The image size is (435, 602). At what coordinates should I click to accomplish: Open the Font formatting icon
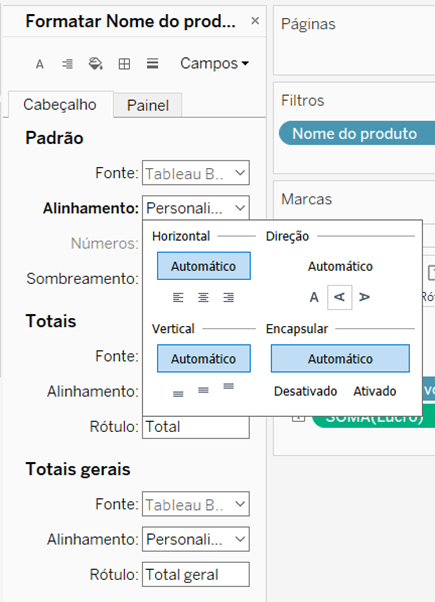tap(40, 64)
